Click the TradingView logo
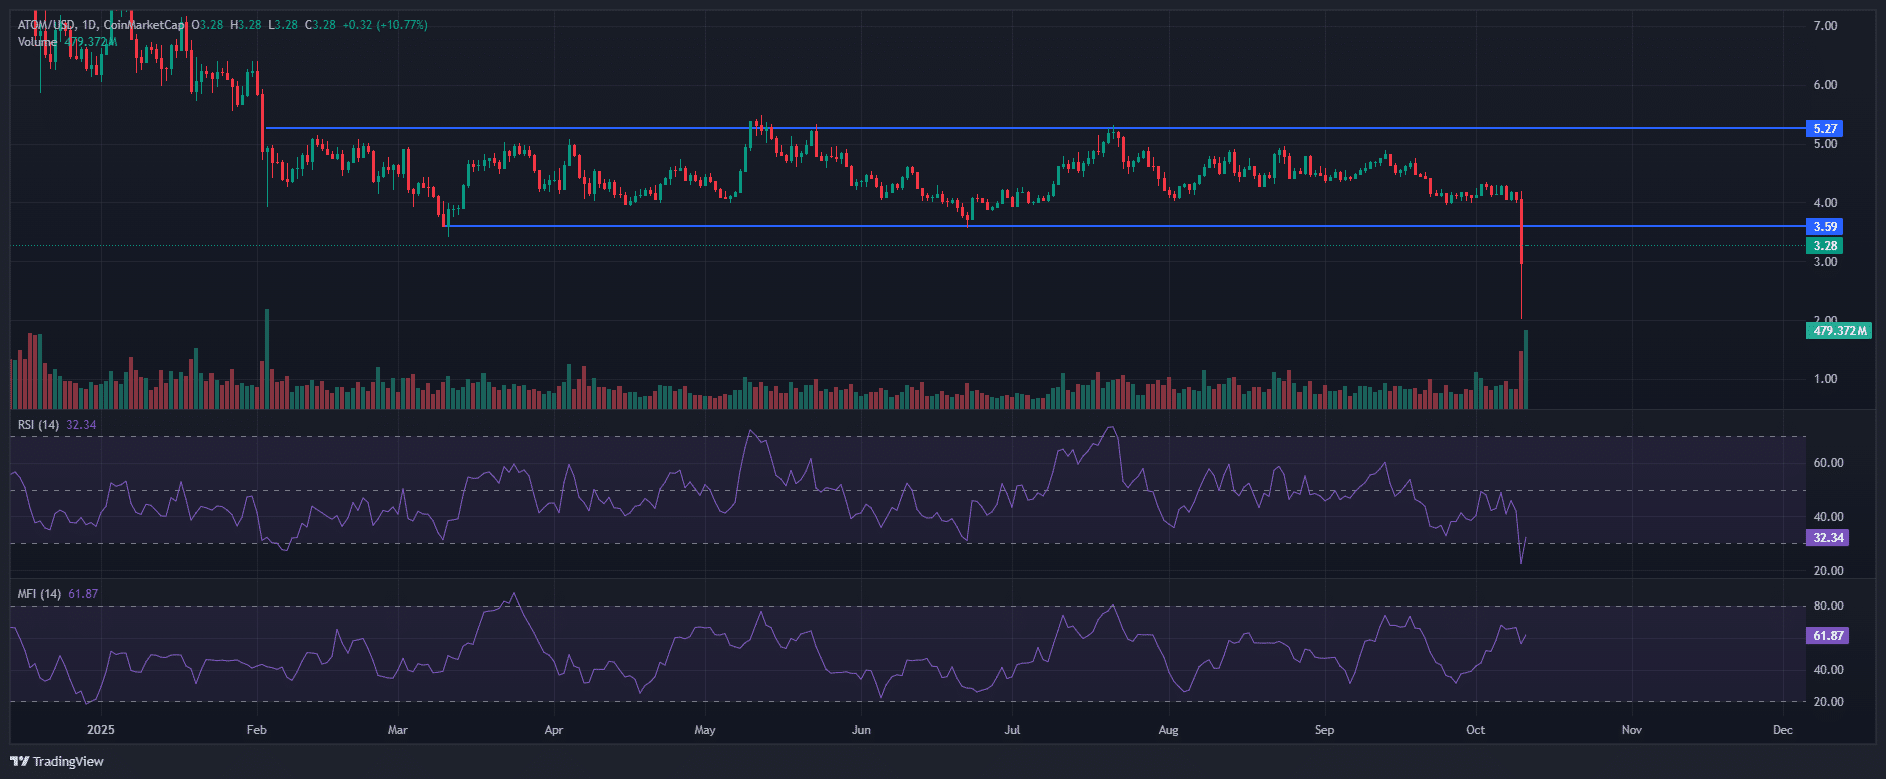 (x=57, y=761)
